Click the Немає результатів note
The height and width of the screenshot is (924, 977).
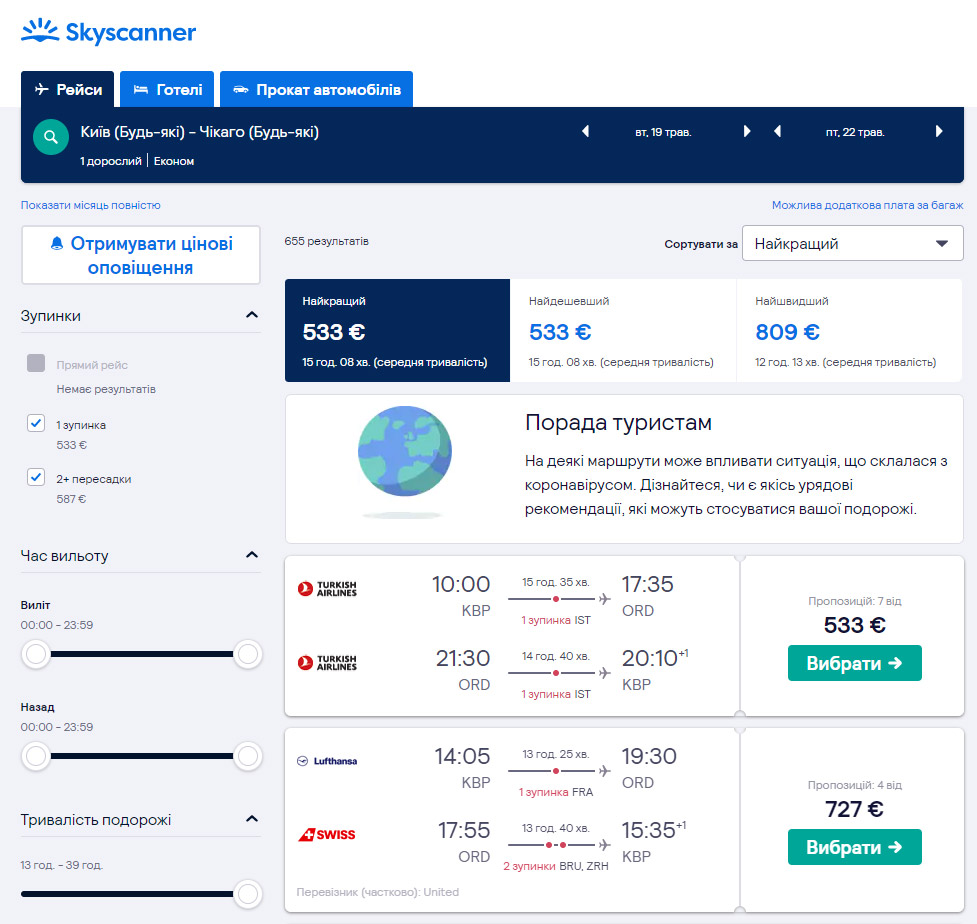[x=106, y=389]
